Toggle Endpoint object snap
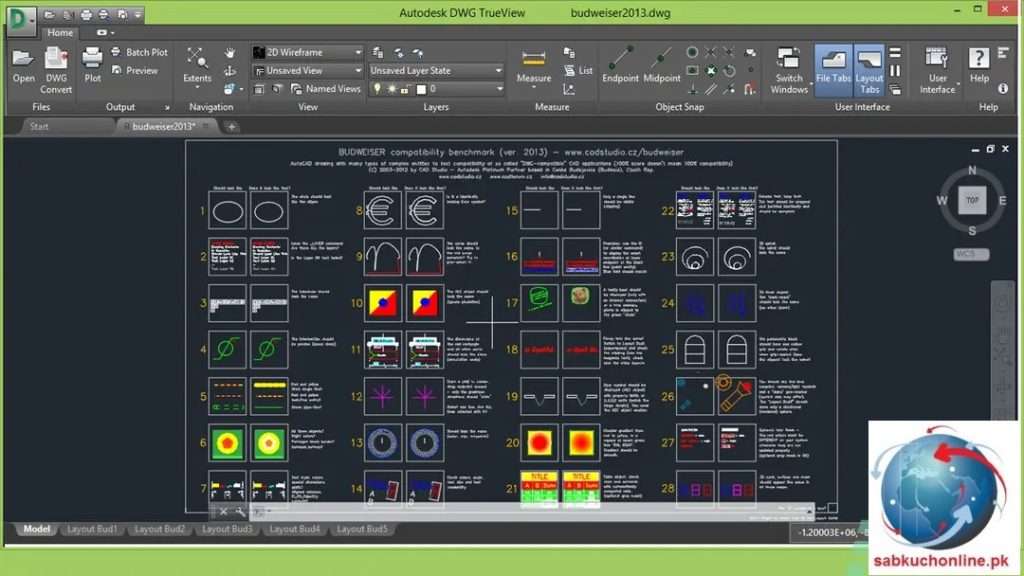This screenshot has width=1024, height=576. pyautogui.click(x=620, y=70)
